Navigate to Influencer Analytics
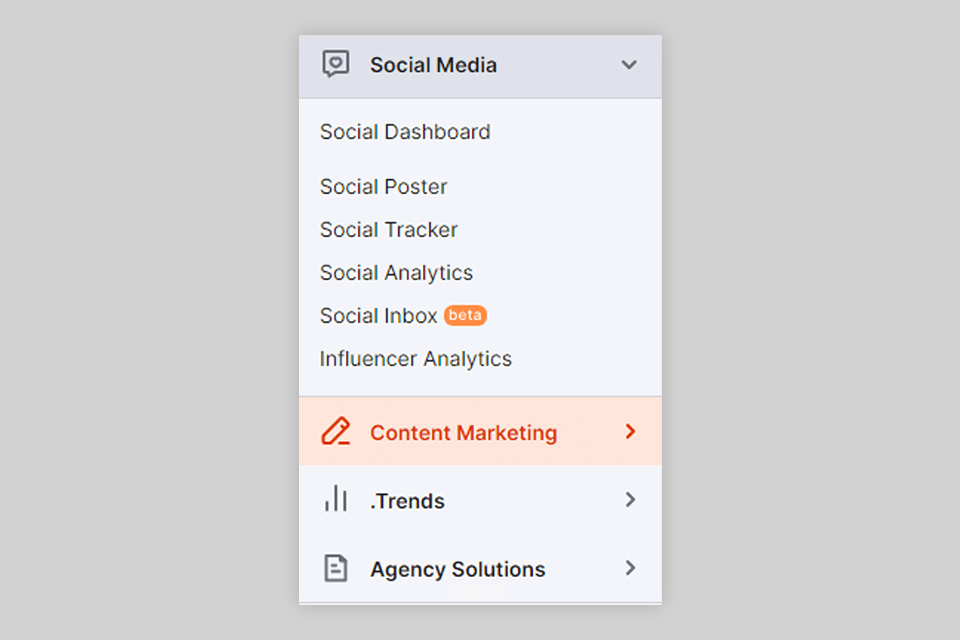 415,359
